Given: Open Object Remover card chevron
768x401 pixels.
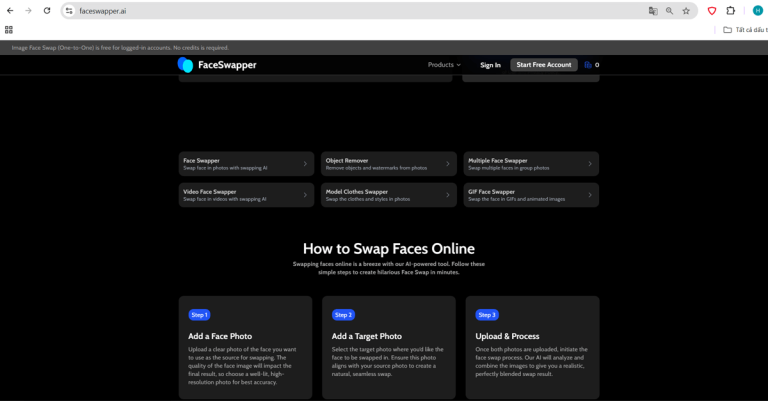Looking at the screenshot, I should click(x=448, y=164).
